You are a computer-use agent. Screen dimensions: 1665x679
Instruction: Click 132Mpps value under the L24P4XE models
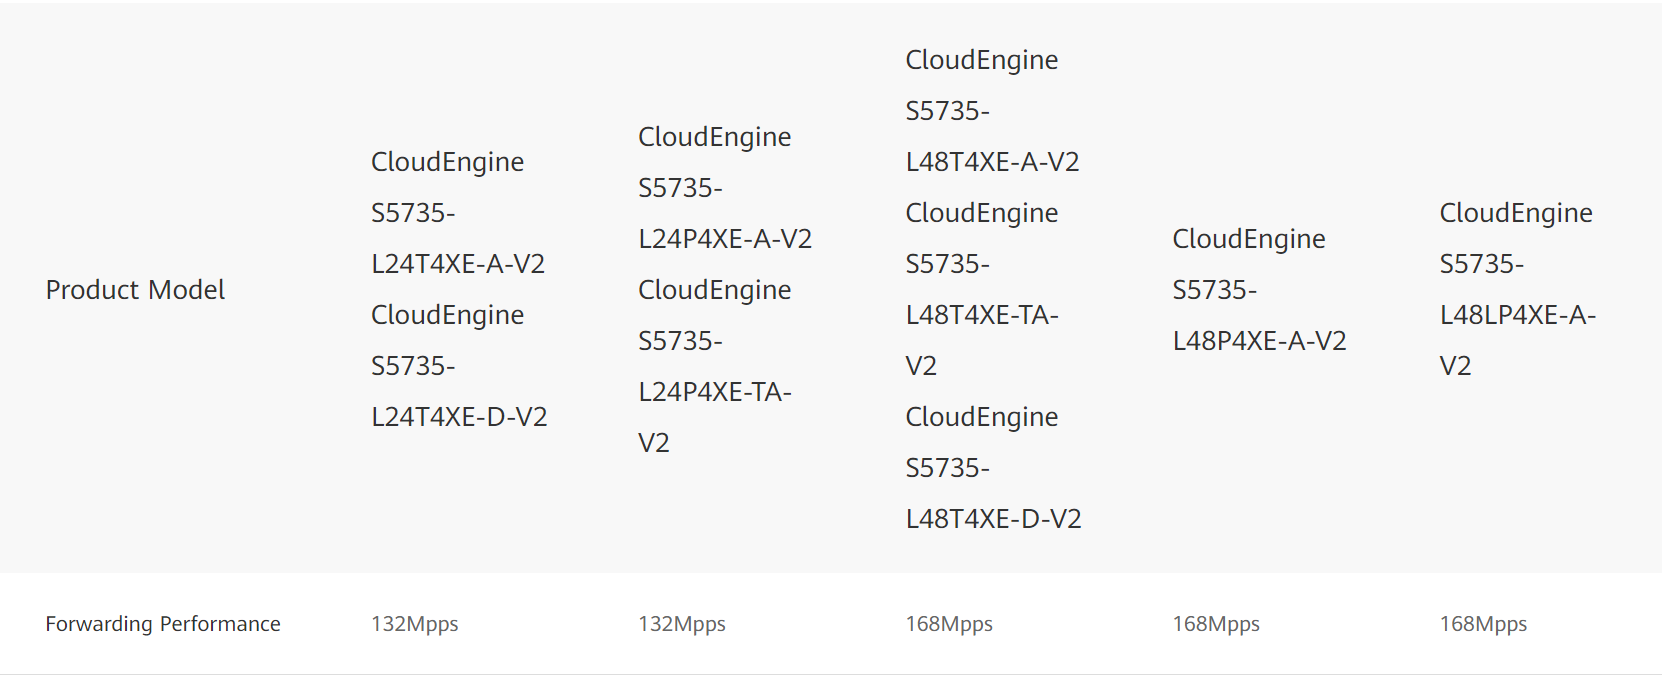click(x=682, y=624)
